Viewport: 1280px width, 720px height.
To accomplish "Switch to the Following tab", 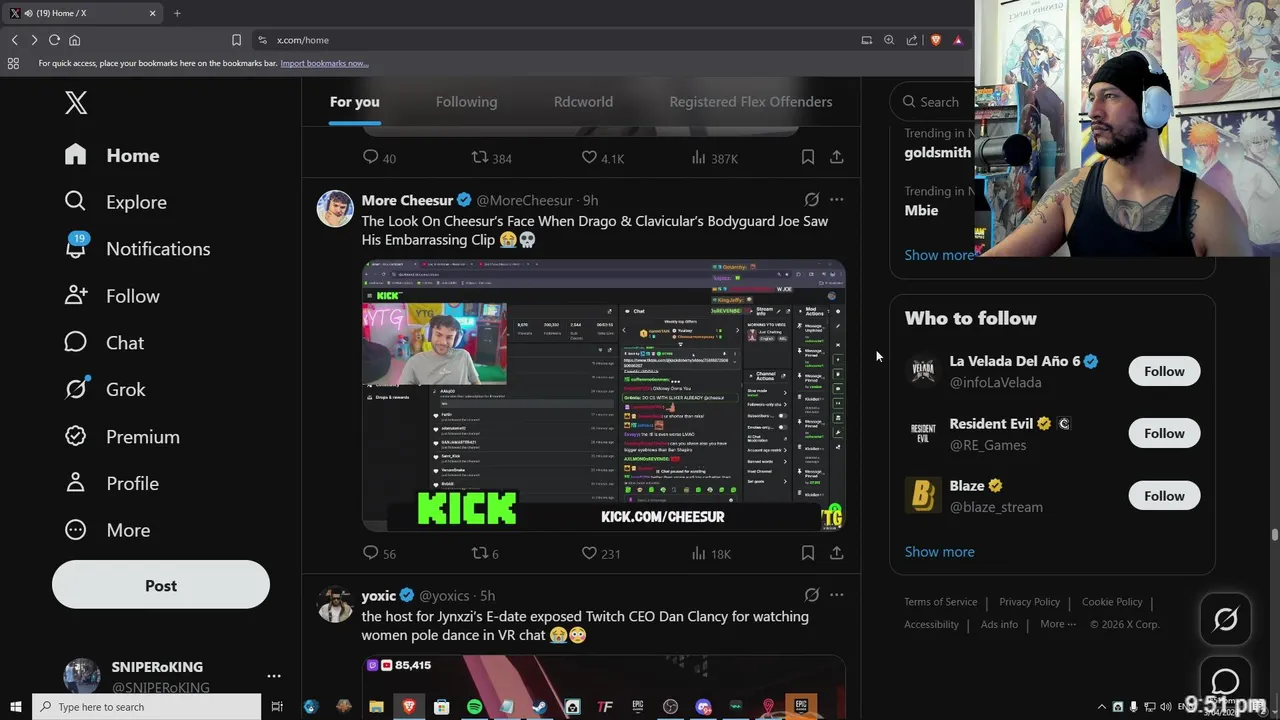I will (466, 102).
